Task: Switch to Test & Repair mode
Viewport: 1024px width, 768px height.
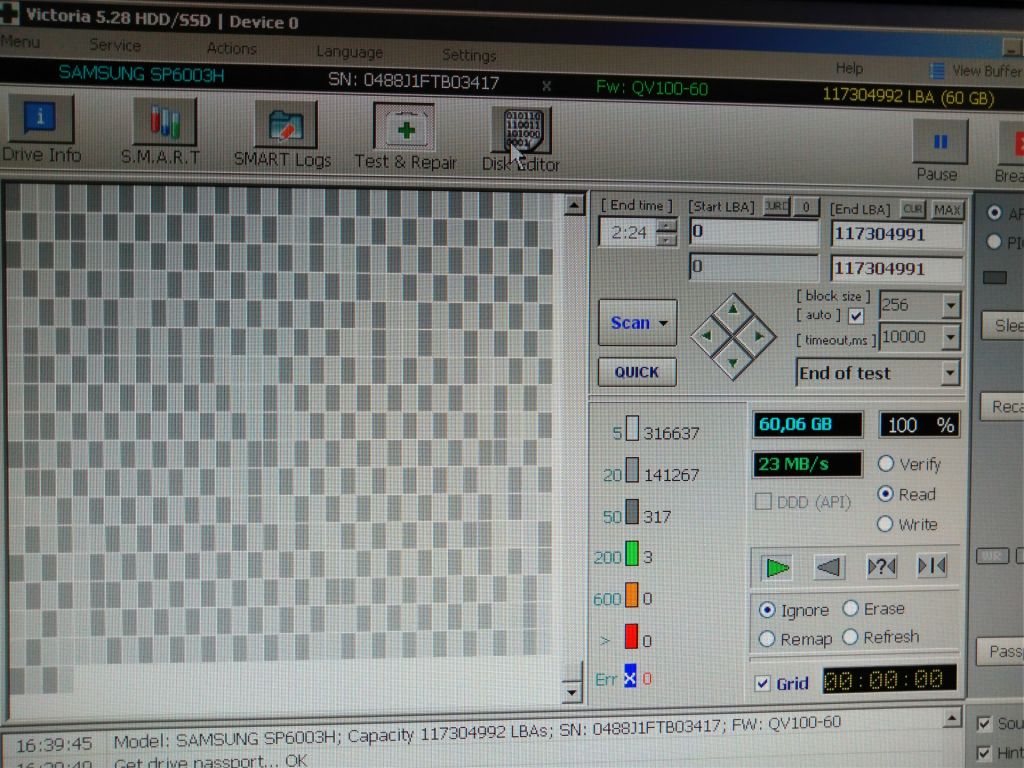Action: pos(405,138)
